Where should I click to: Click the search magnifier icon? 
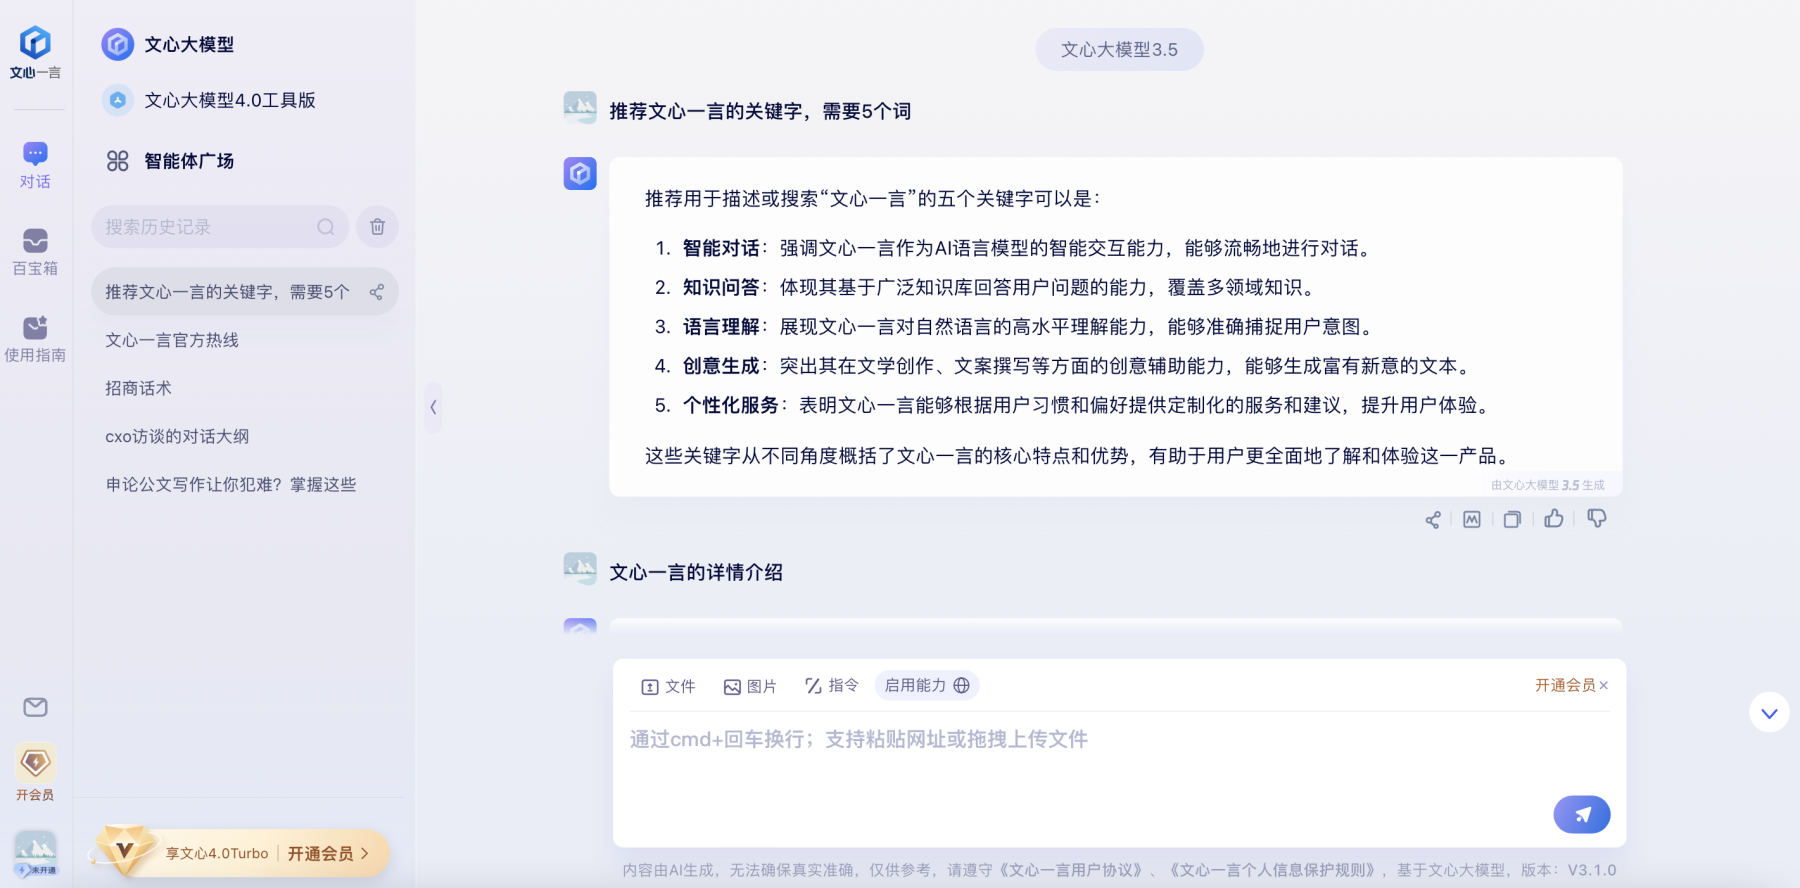(x=326, y=227)
